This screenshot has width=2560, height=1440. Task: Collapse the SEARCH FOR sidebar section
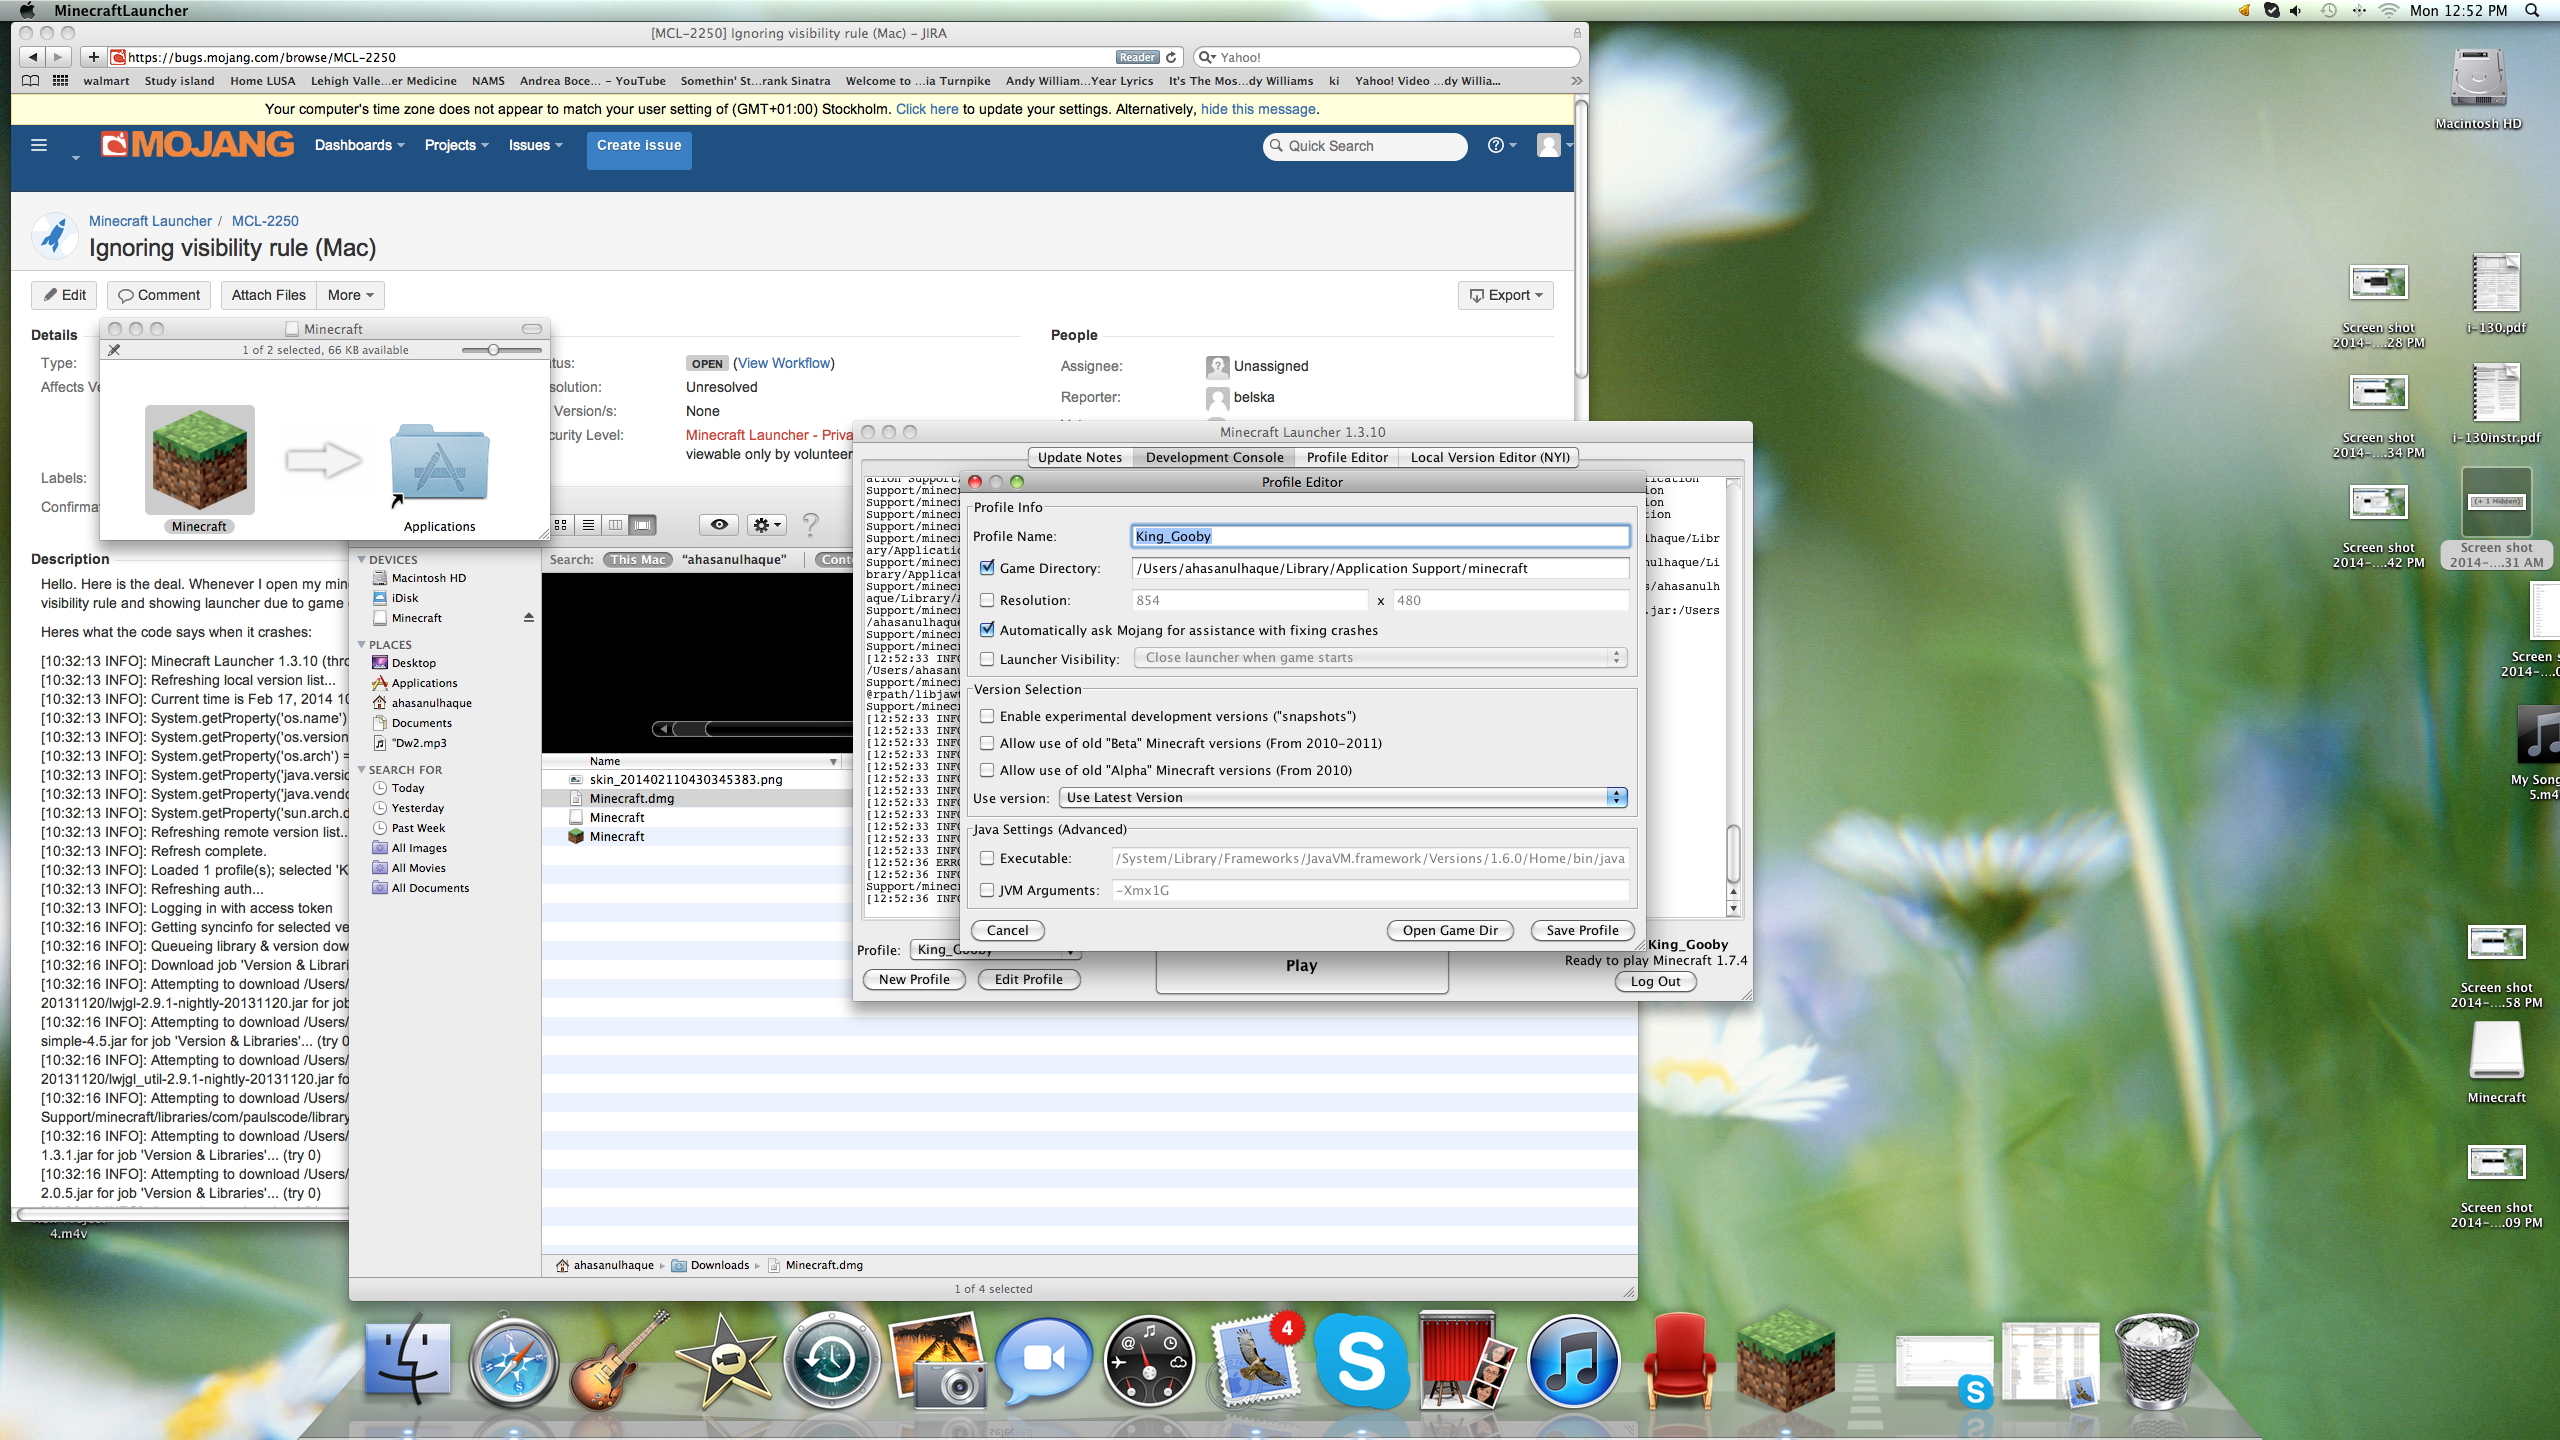point(362,769)
